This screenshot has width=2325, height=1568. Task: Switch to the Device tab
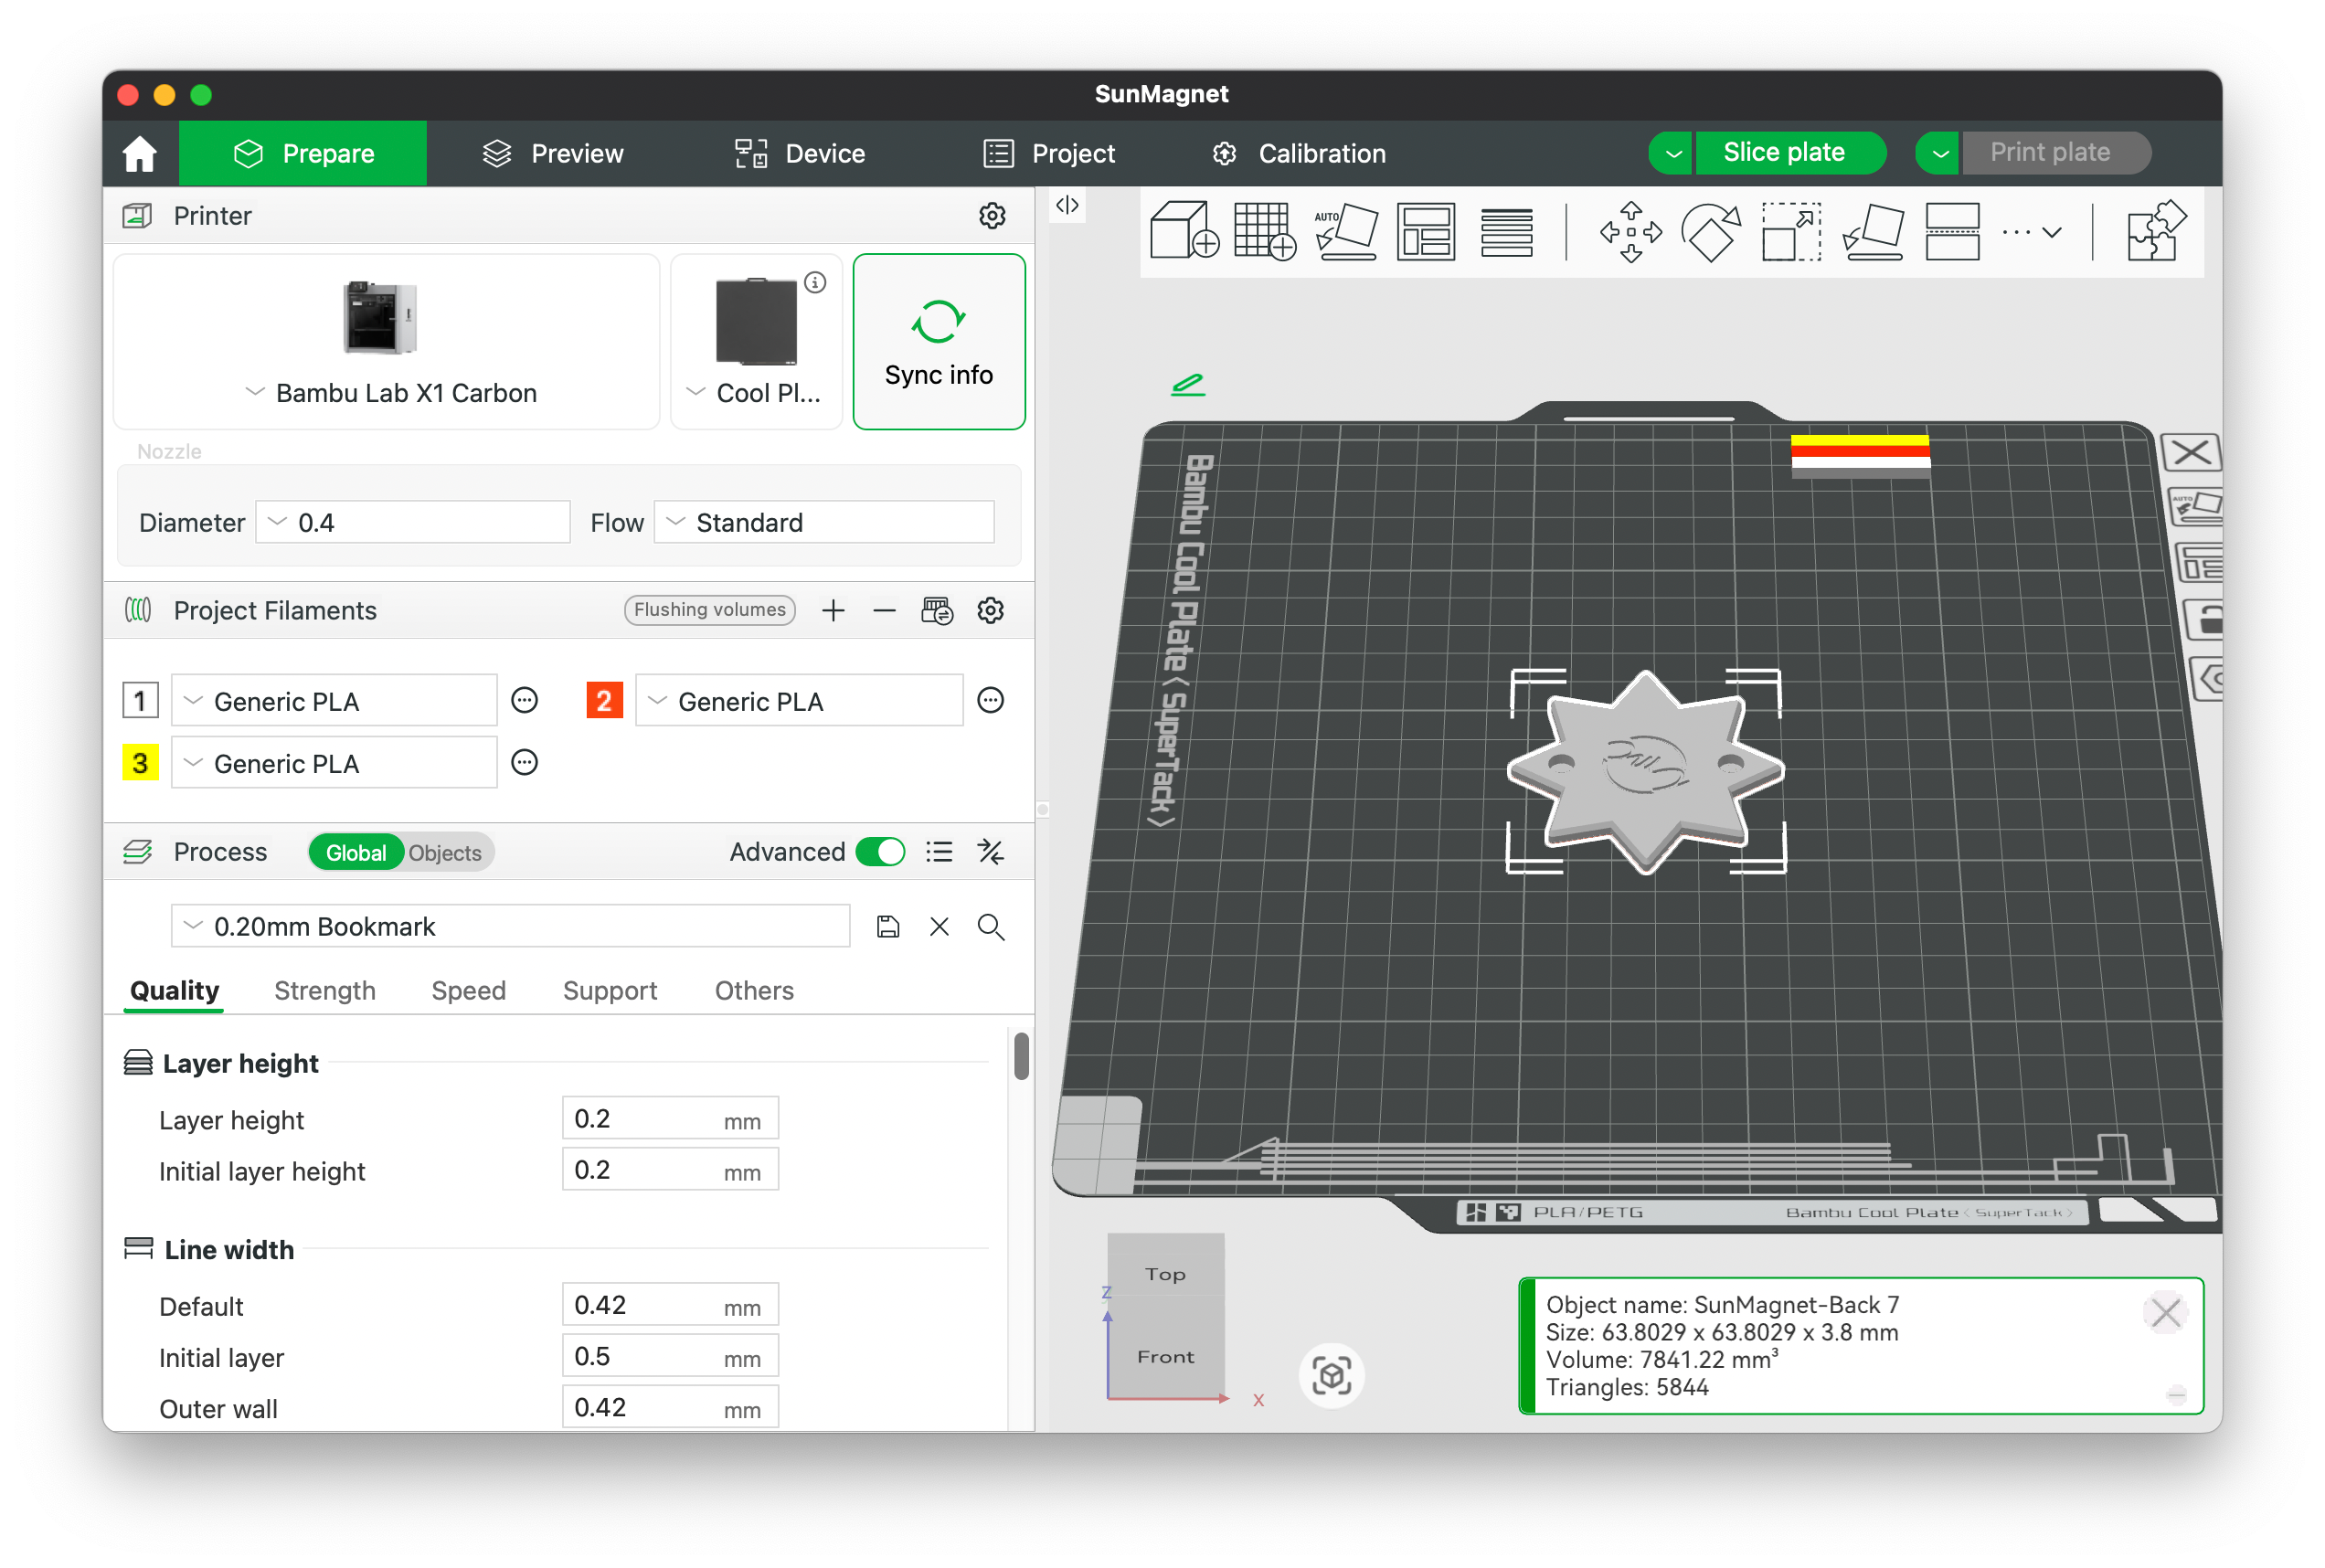click(799, 153)
